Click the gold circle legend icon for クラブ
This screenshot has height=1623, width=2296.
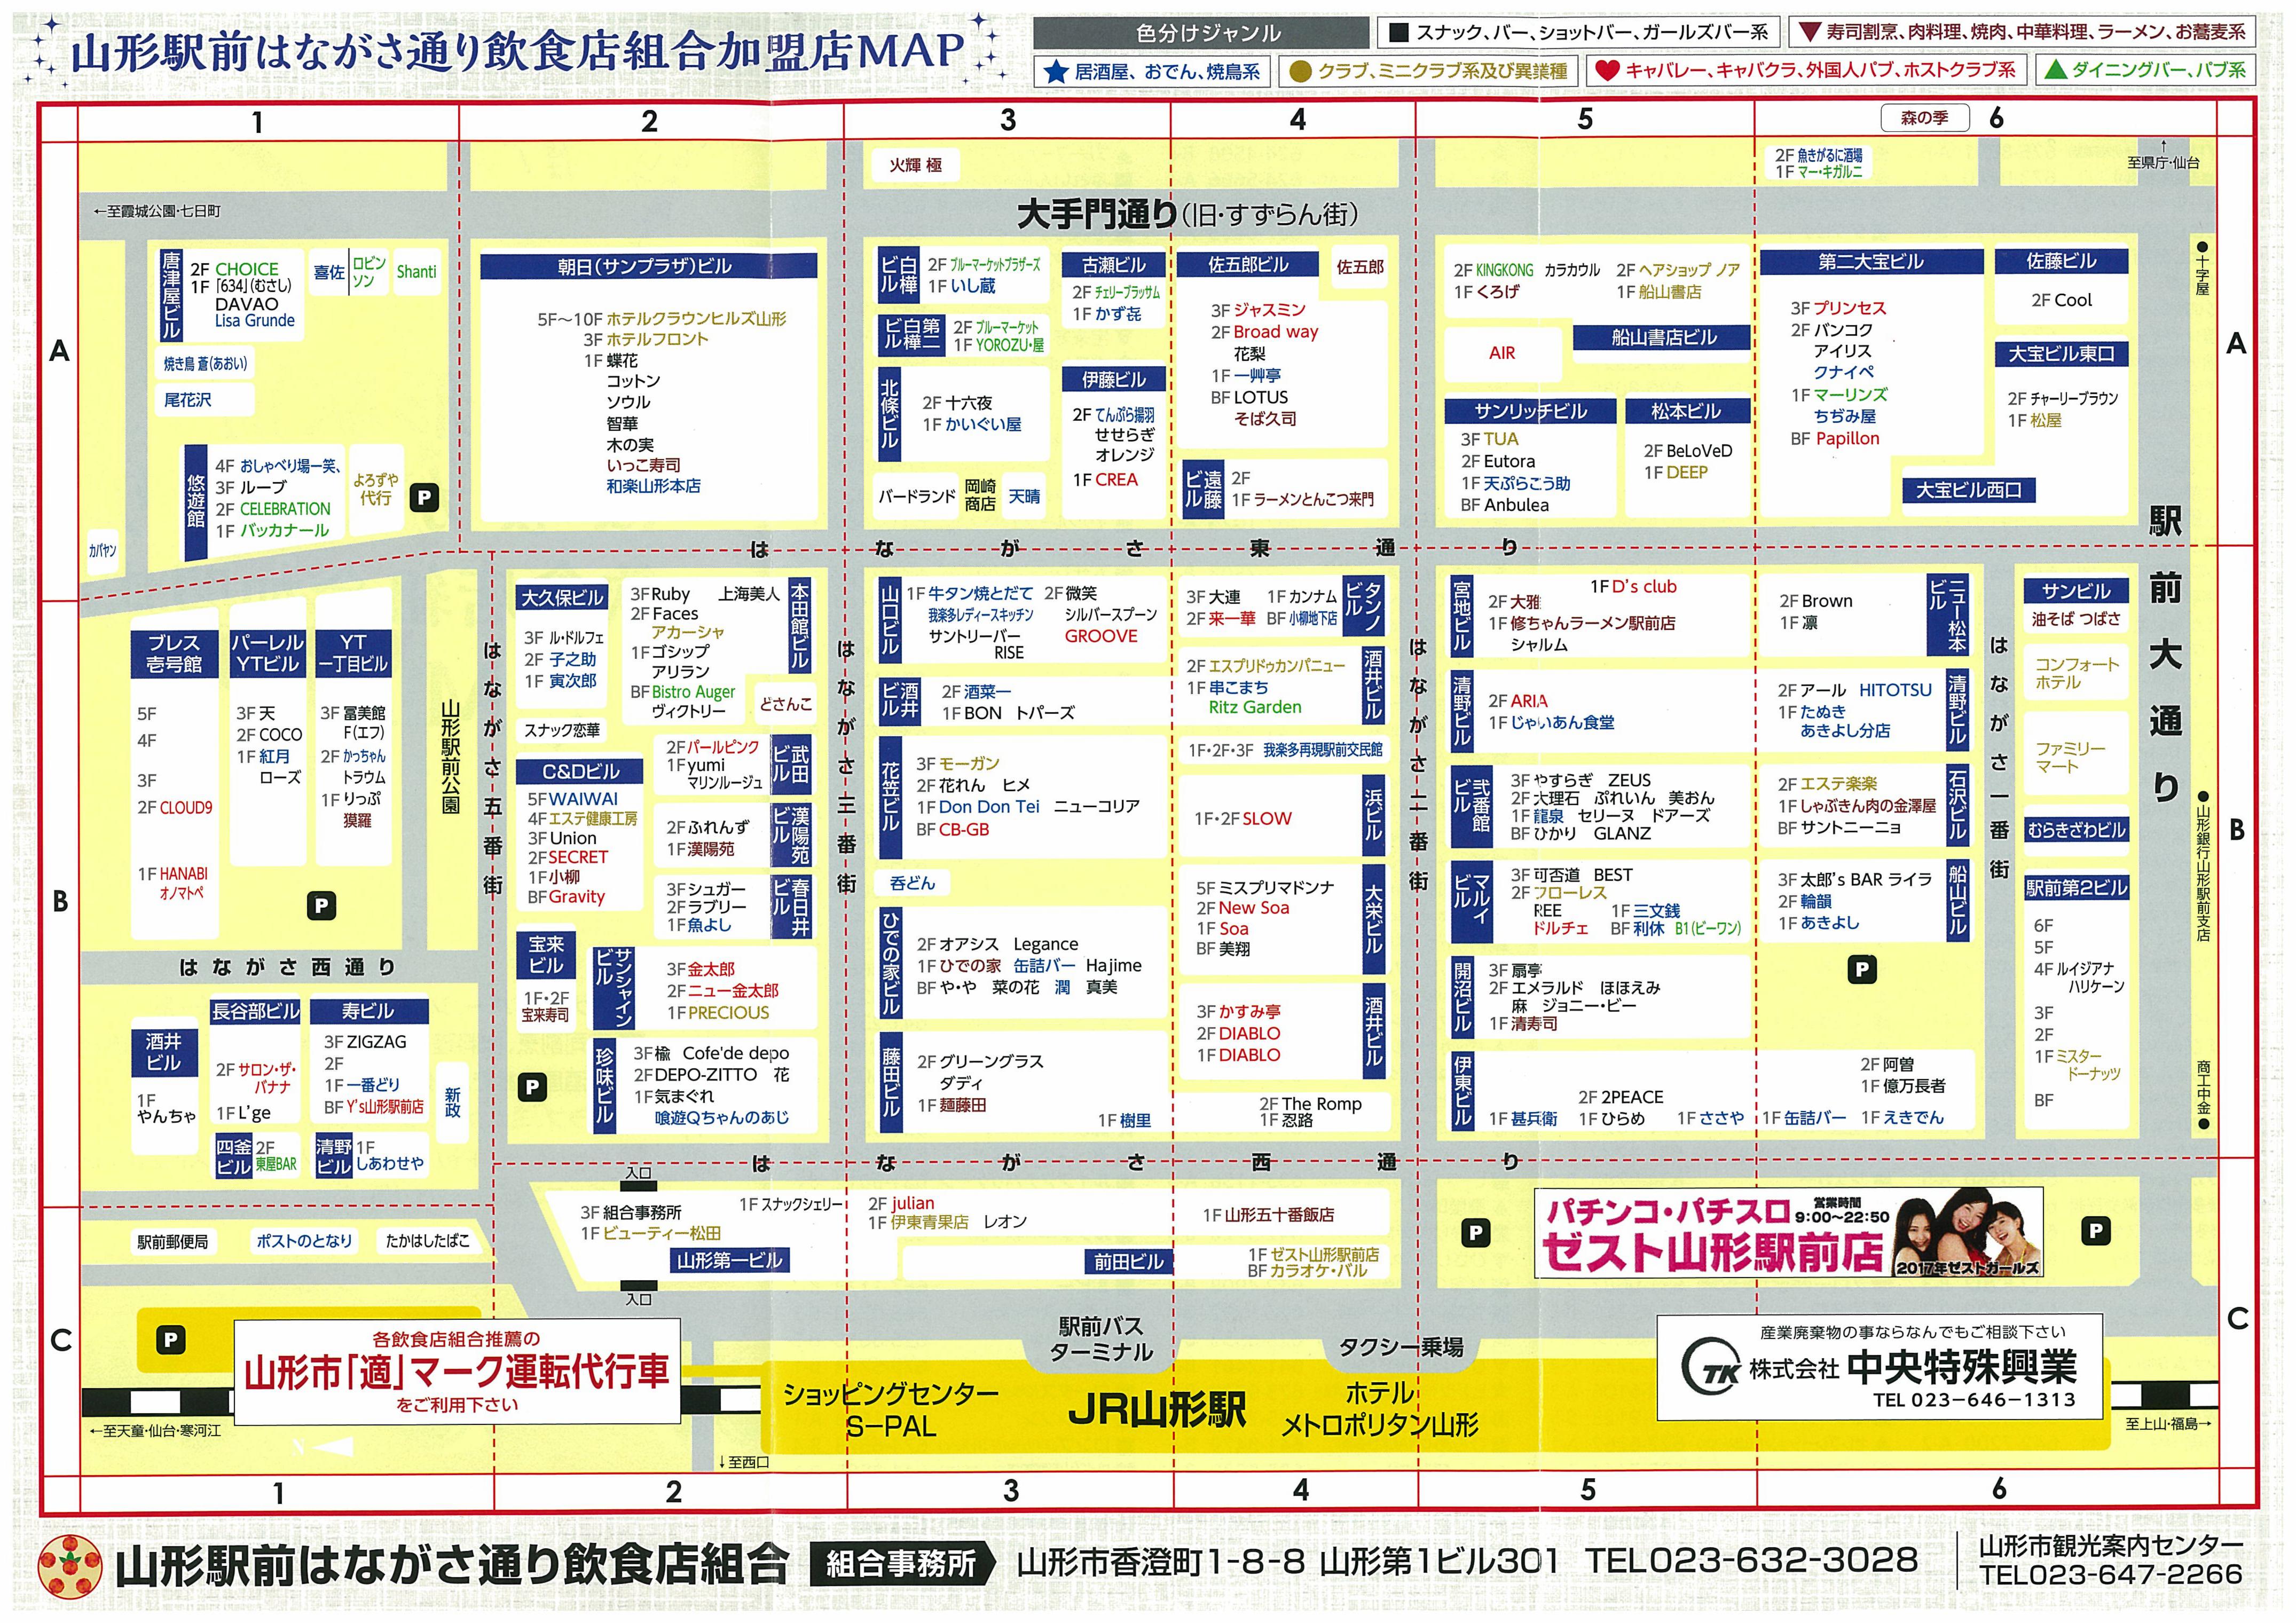pos(1301,71)
